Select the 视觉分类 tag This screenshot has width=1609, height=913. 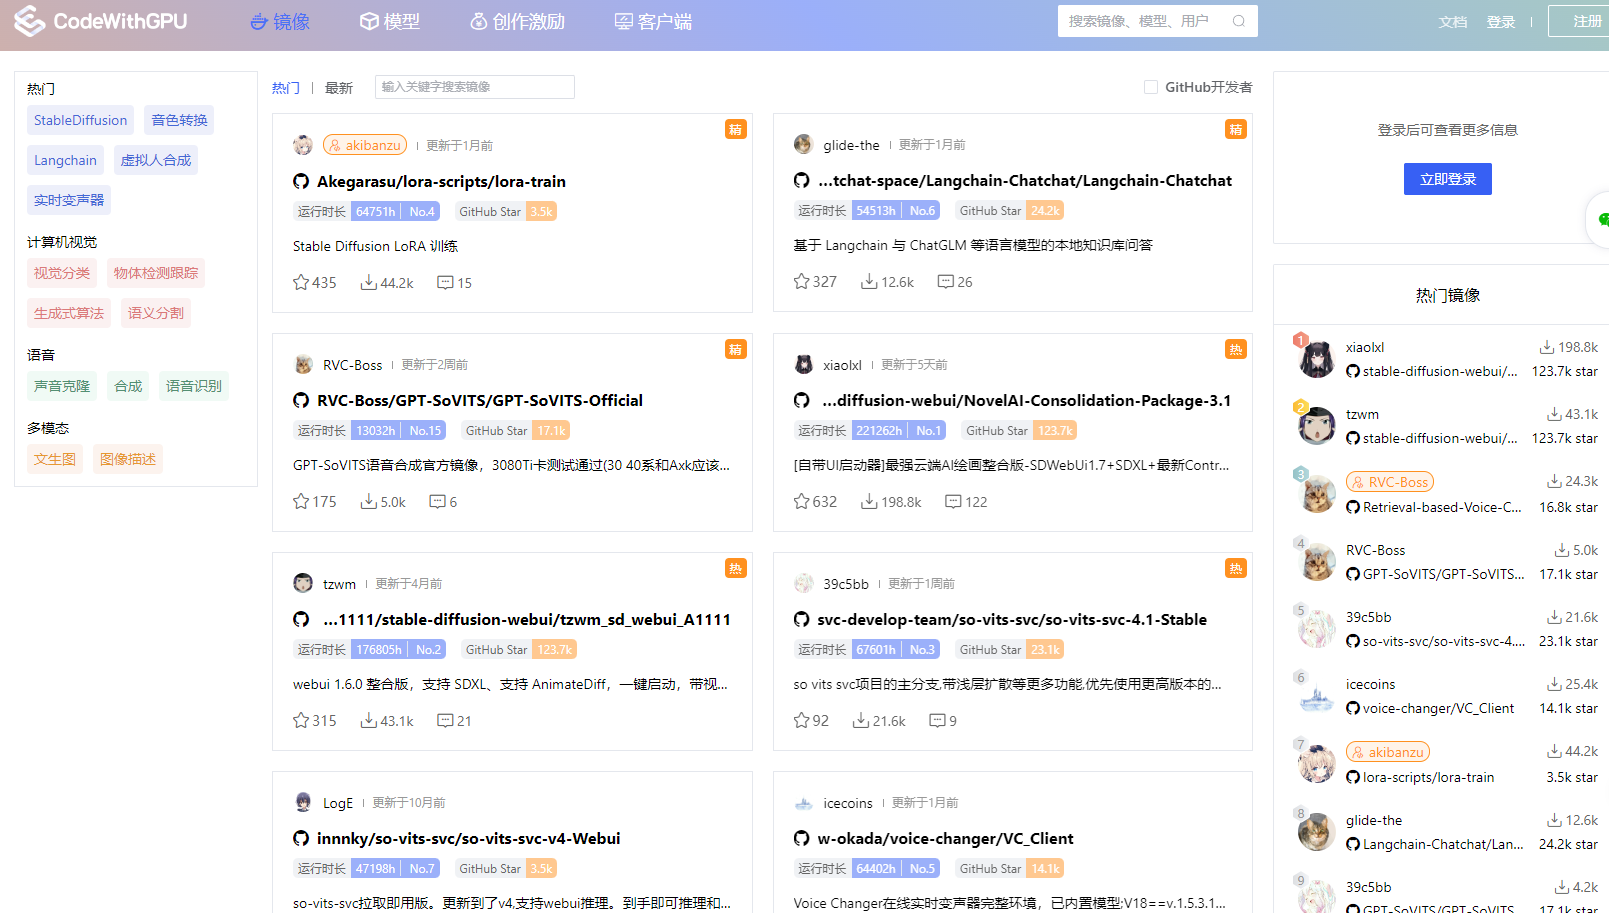62,273
